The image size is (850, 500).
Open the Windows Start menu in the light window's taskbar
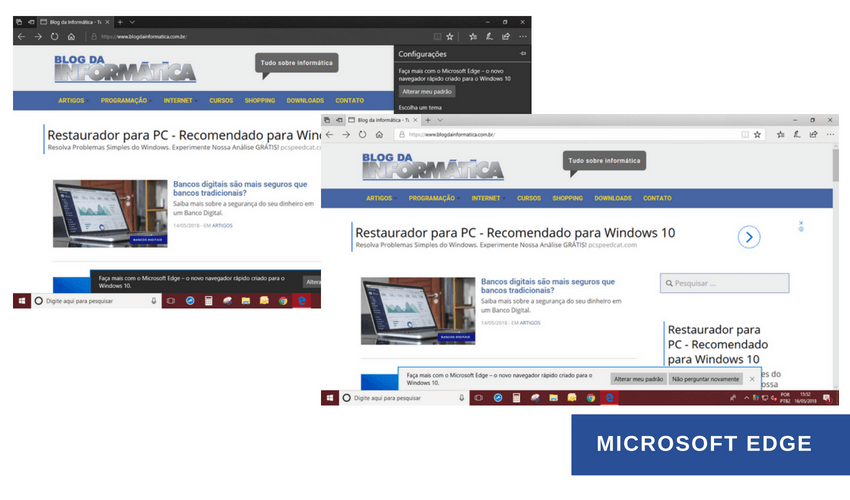330,398
